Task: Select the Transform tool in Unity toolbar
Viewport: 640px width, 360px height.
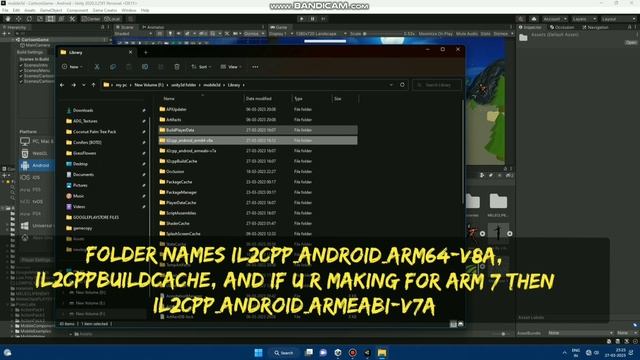Action: coord(61,19)
